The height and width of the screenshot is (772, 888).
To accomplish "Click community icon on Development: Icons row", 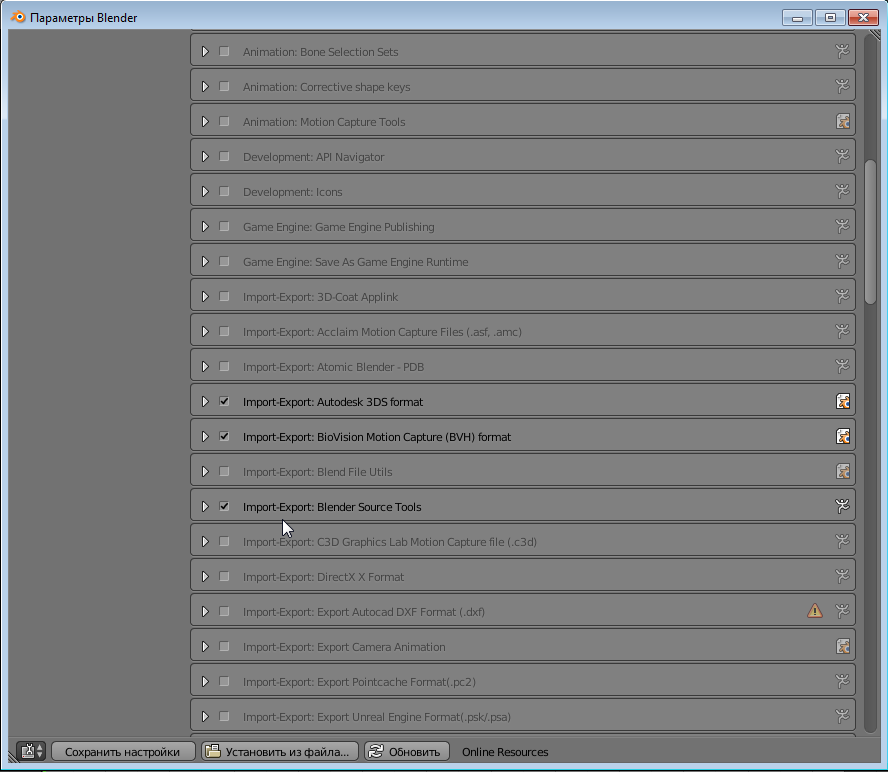I will [842, 191].
